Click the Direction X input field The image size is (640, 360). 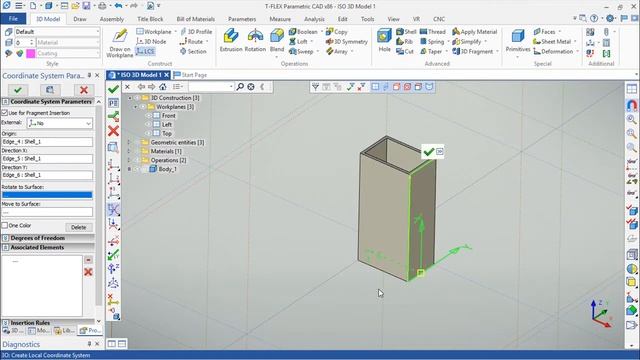coord(47,159)
